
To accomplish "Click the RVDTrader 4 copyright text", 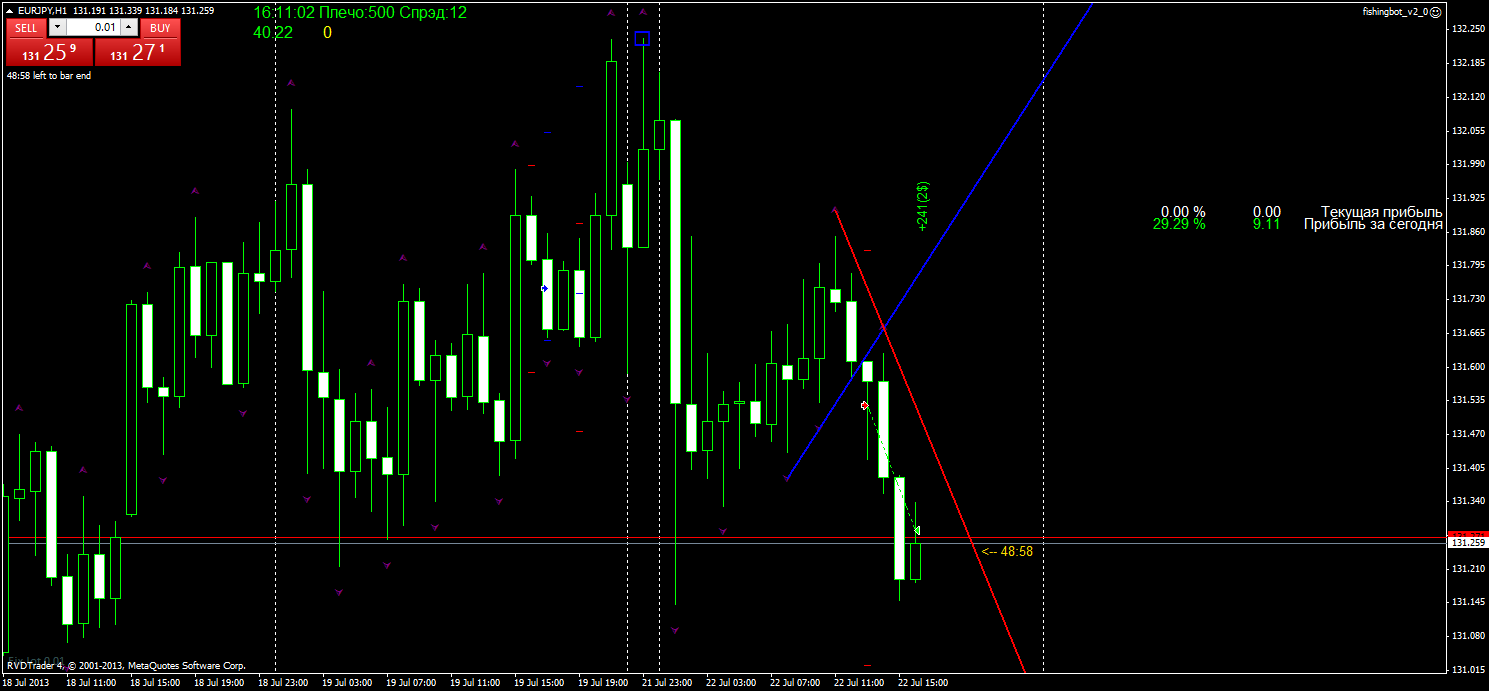I will click(126, 665).
